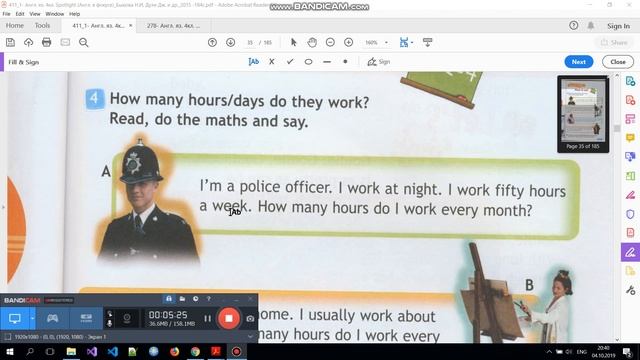640x360 pixels.
Task: Take a Bandicam screenshot with camera icon
Action: pyautogui.click(x=250, y=319)
